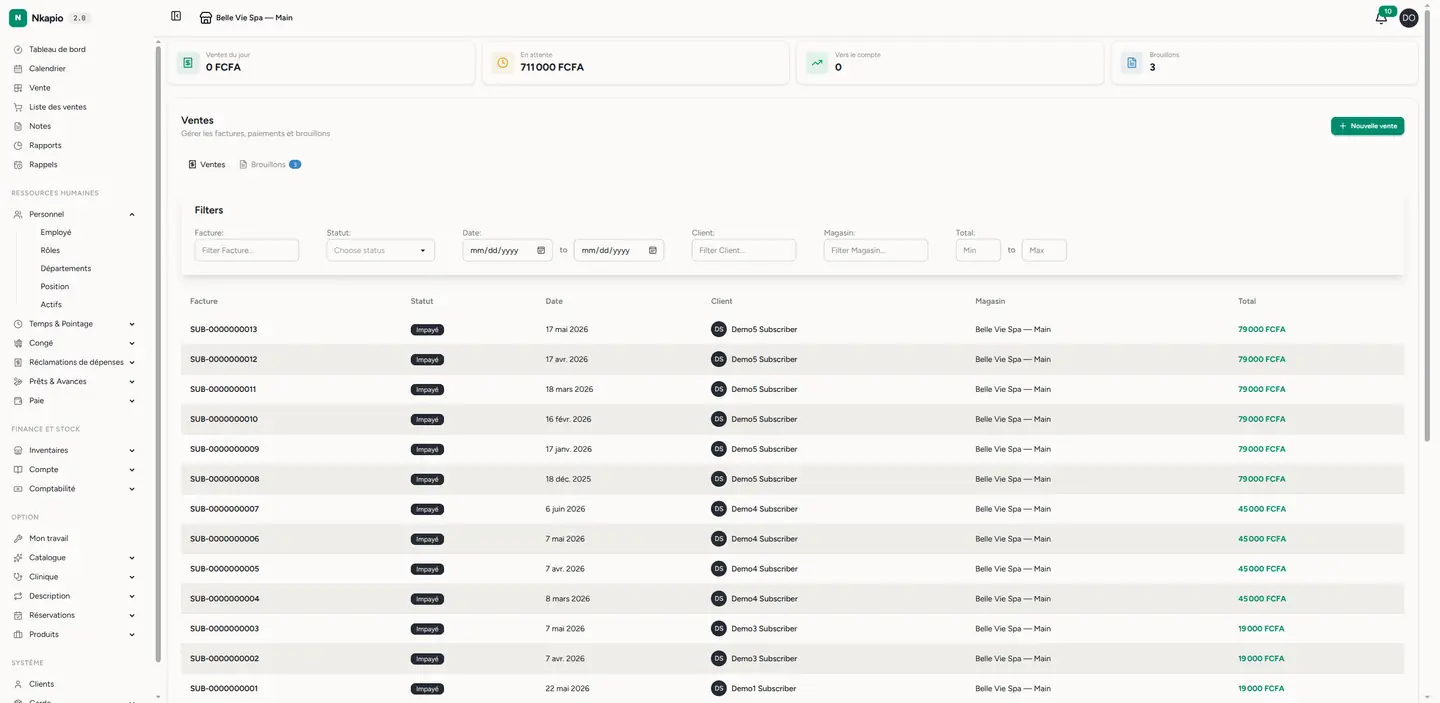Open the DO user avatar
The width and height of the screenshot is (1440, 703).
[1408, 18]
